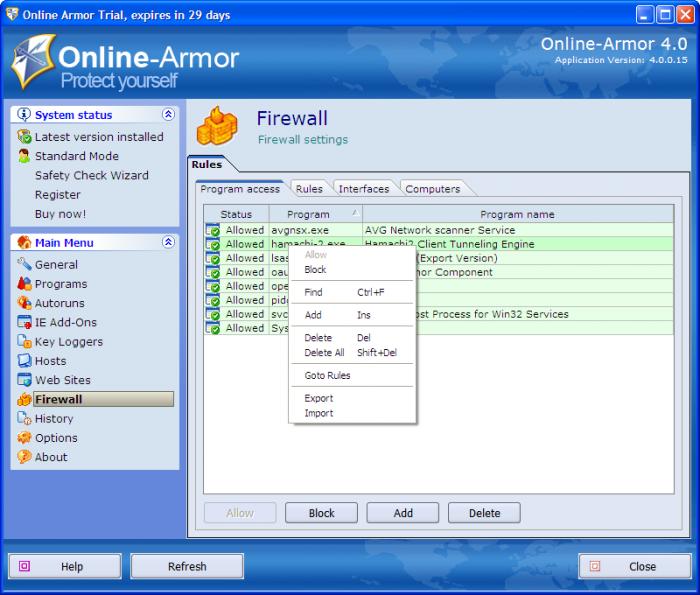Open the Safety Check Wizard link
This screenshot has width=700, height=595.
[x=92, y=175]
